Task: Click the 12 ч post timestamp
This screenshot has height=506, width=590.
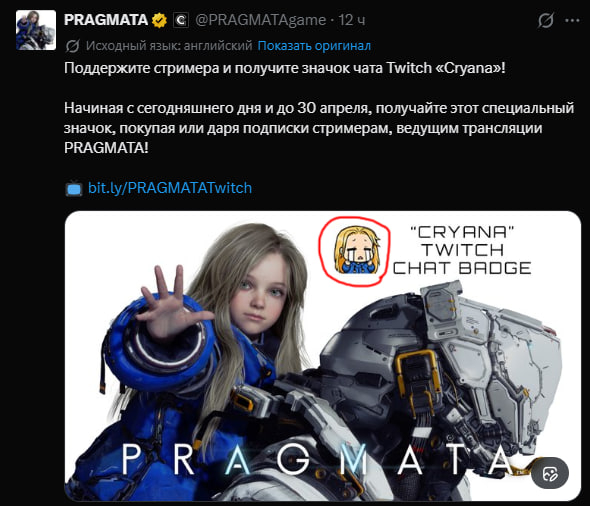Action: click(x=351, y=20)
